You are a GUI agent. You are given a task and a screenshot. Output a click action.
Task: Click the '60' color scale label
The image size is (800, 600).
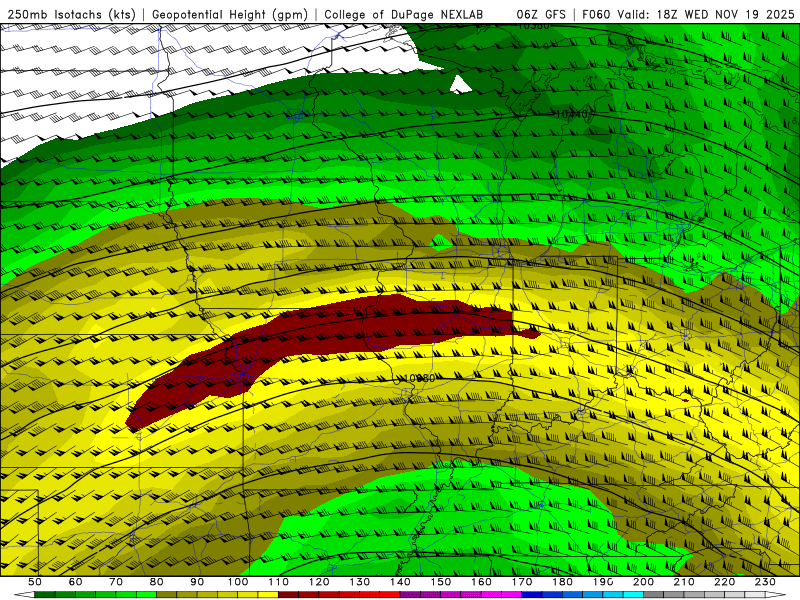click(75, 582)
